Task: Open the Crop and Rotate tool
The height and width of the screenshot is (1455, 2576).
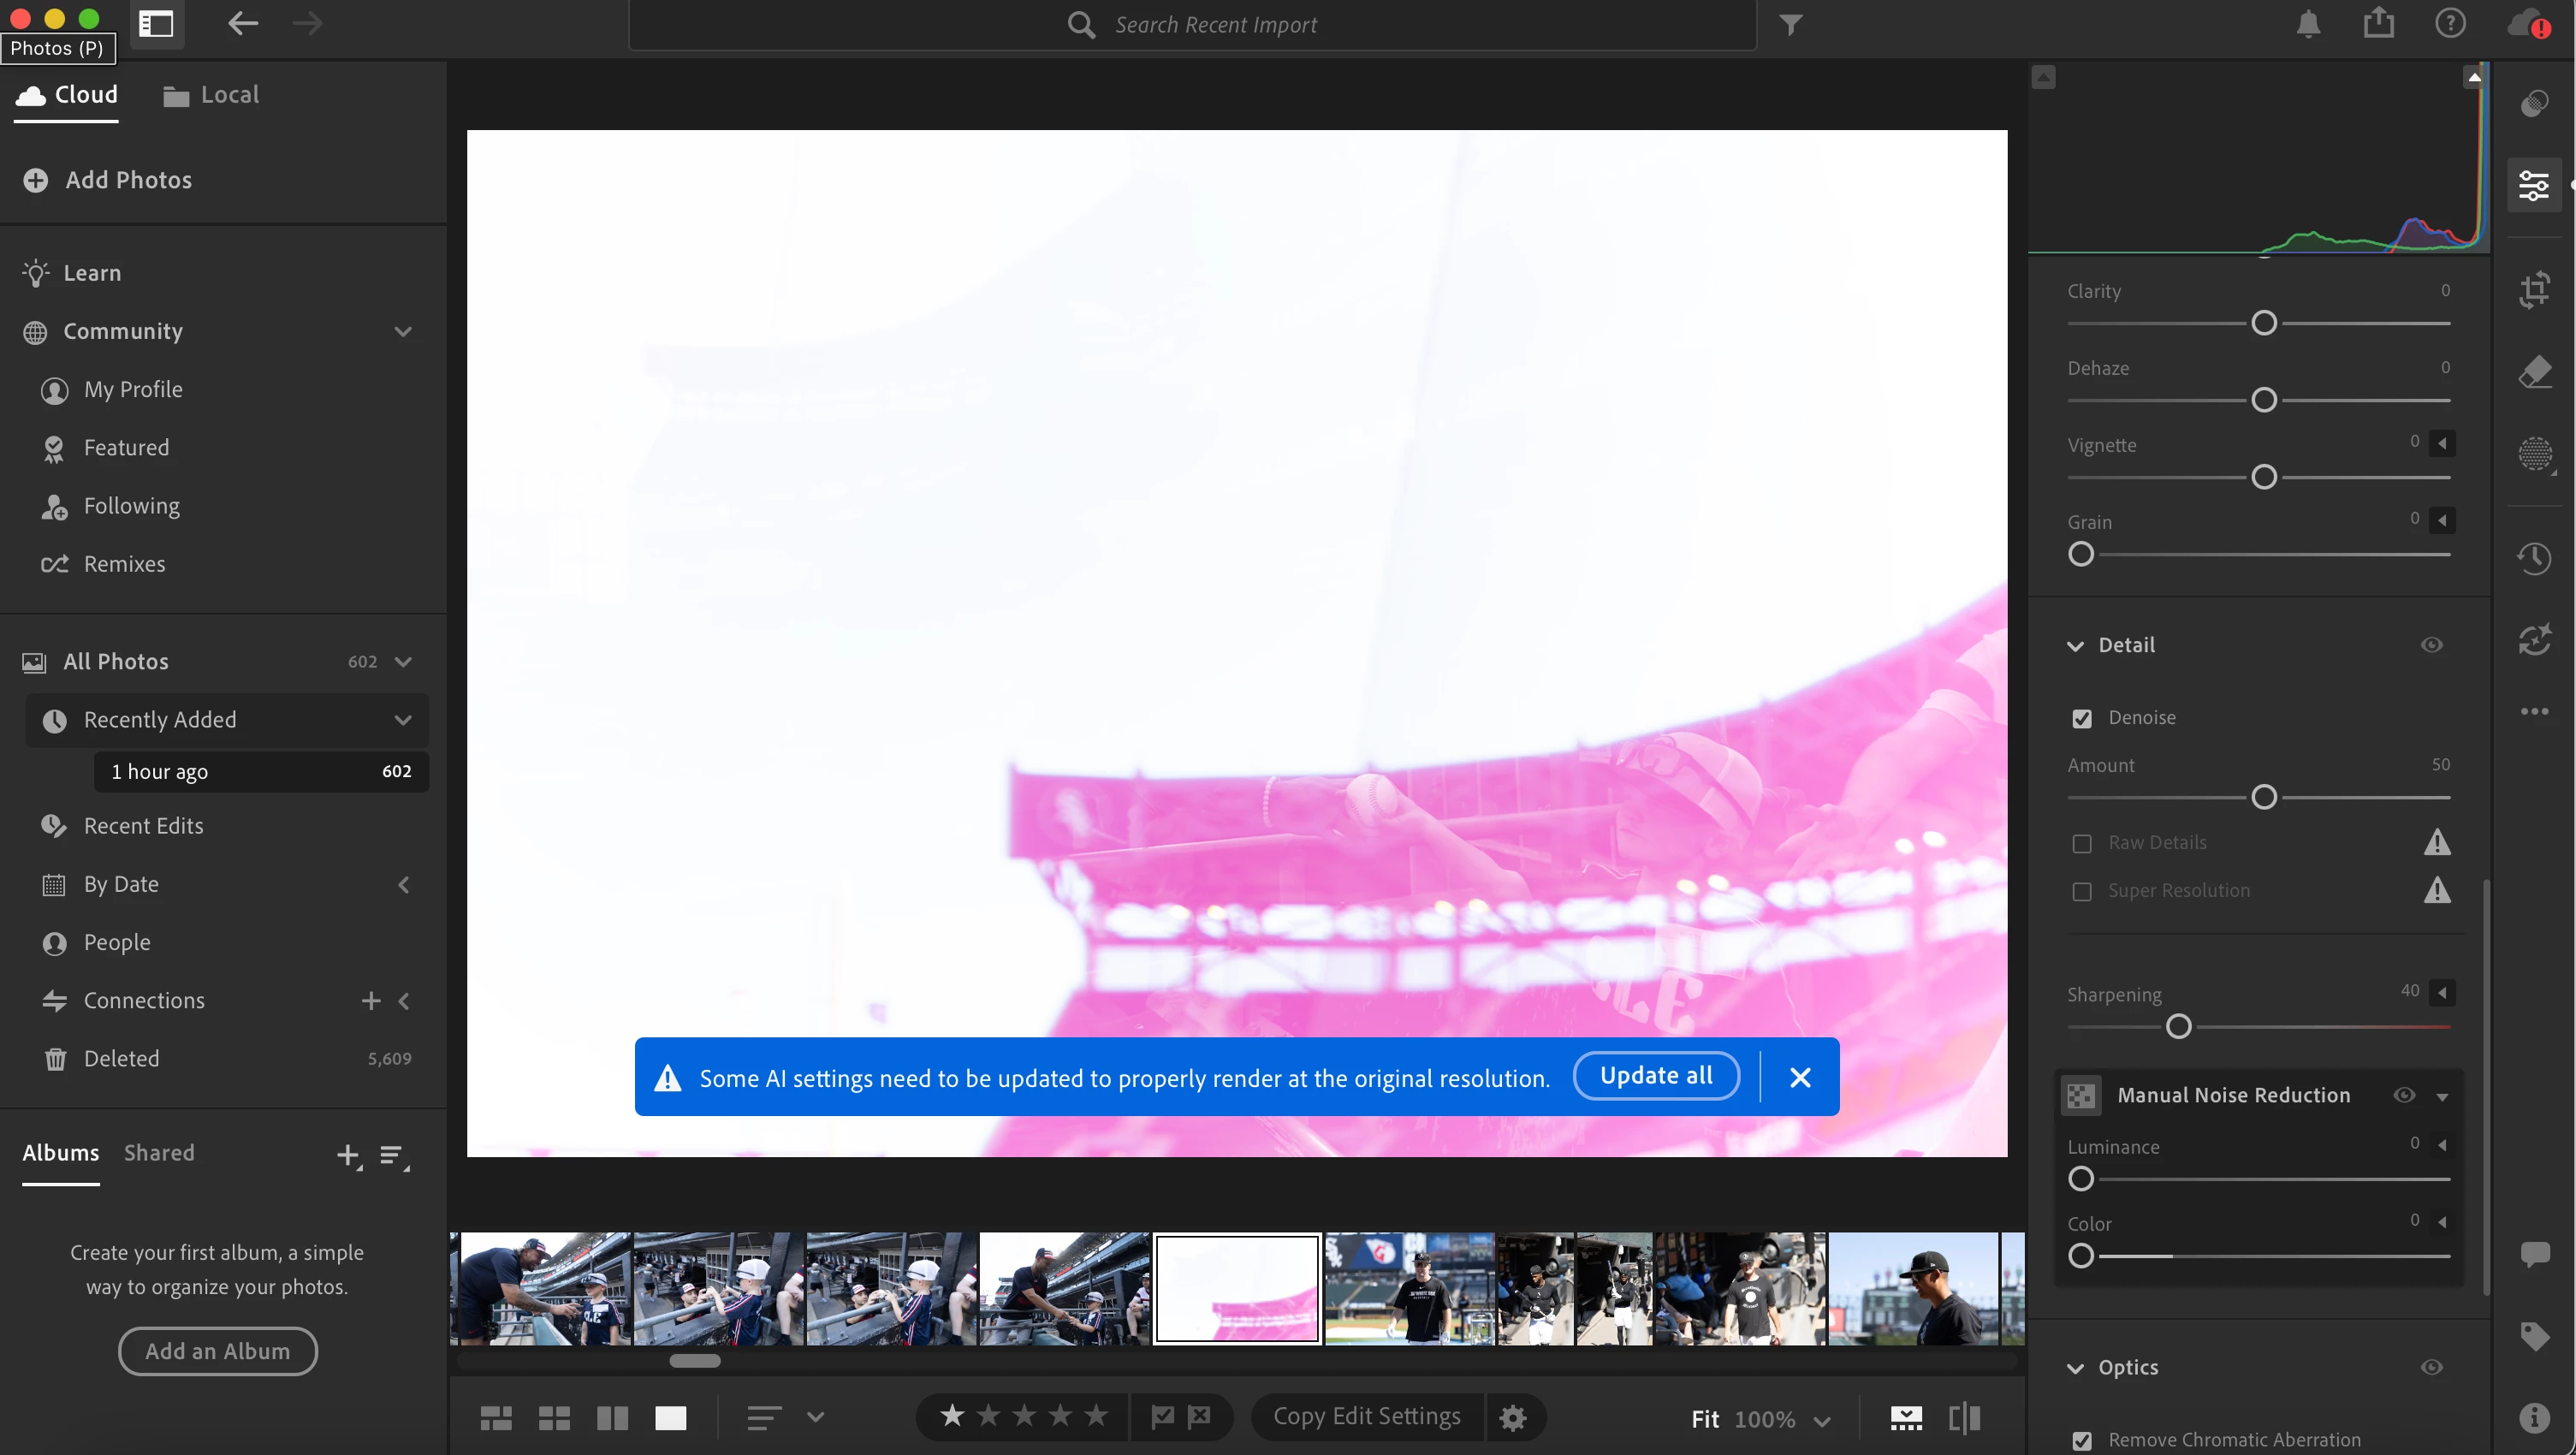Action: [2534, 290]
